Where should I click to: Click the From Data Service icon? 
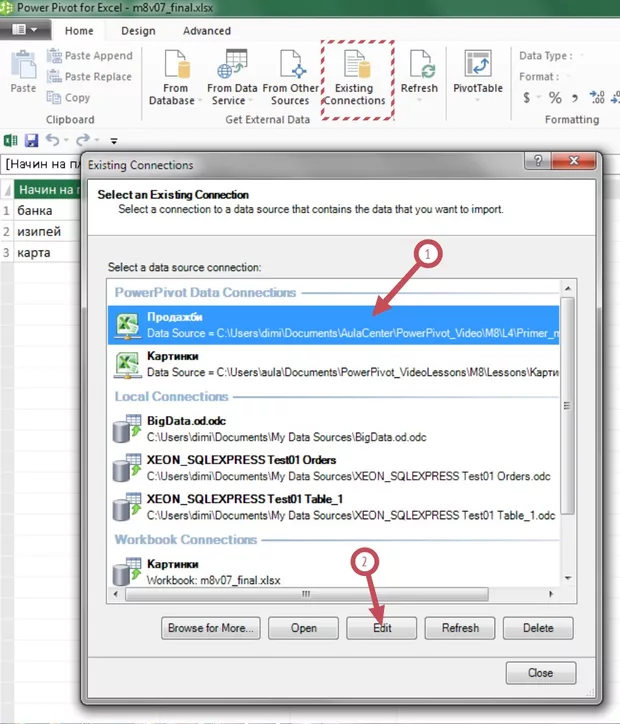tap(232, 80)
